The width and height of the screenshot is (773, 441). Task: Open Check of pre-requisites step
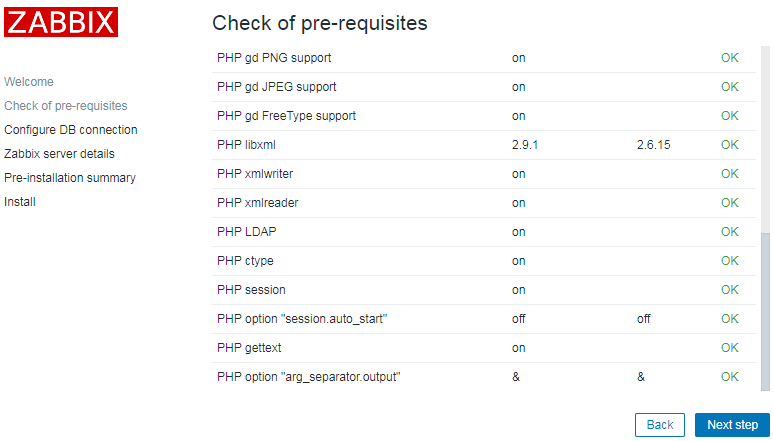(66, 106)
